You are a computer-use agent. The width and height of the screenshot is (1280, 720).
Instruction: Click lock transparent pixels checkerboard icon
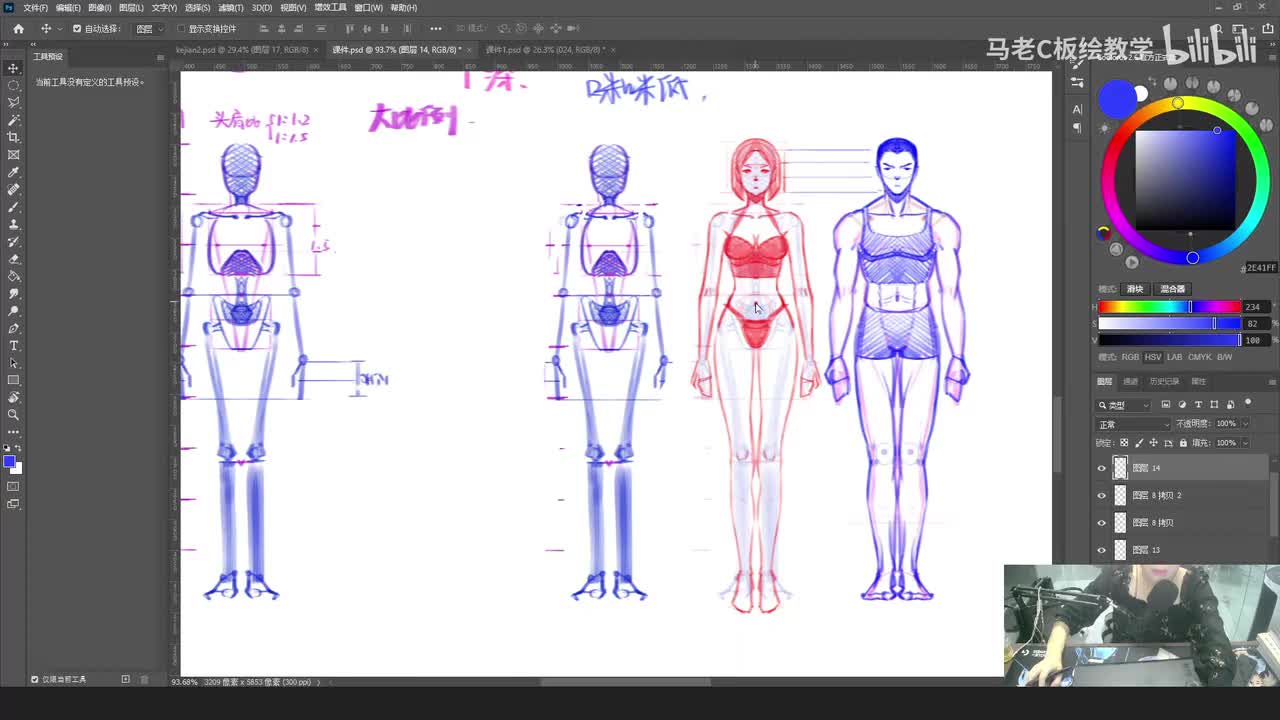(x=1124, y=443)
